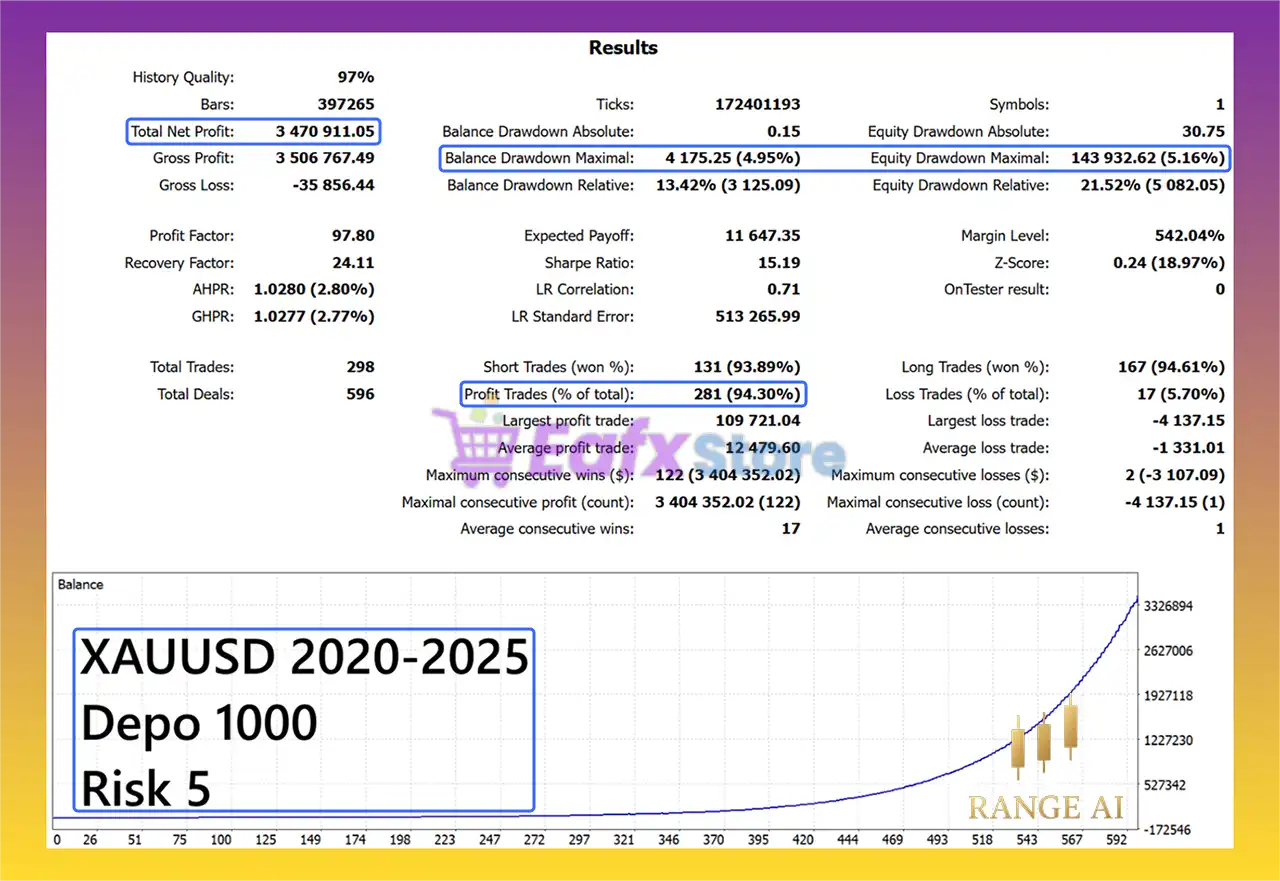Select Equity Drawdown Absolute value 30.75
Viewport: 1280px width, 881px height.
click(x=1204, y=131)
